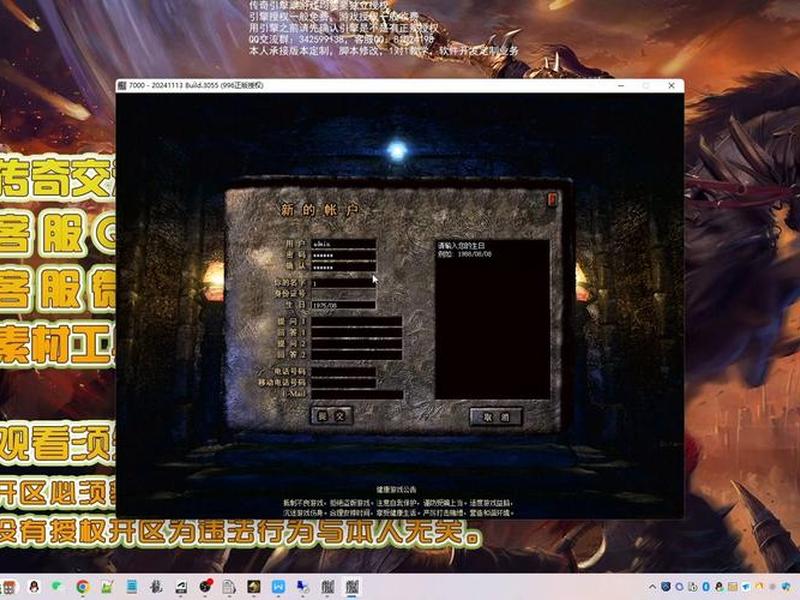Open the QQ penguin taskbar icon
Screen dimensions: 800x600
pos(34,587)
